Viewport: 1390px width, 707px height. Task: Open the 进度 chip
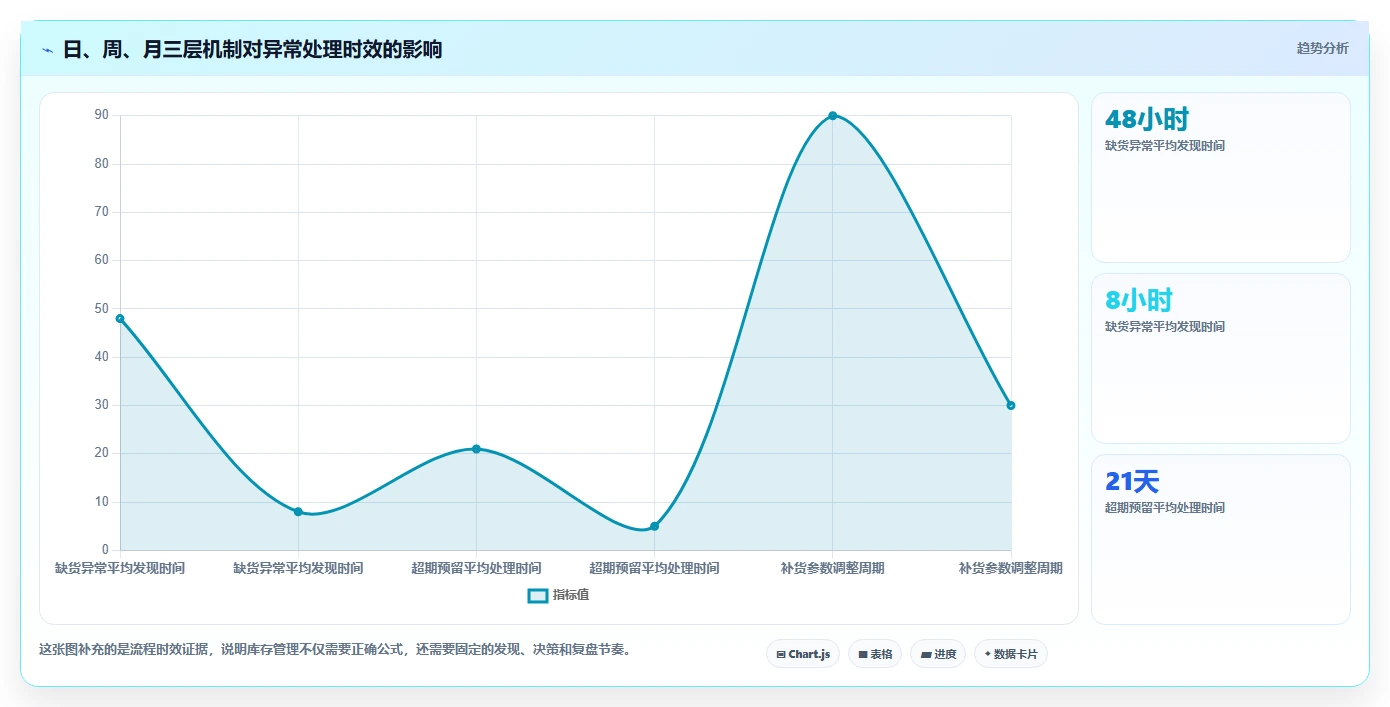click(938, 654)
